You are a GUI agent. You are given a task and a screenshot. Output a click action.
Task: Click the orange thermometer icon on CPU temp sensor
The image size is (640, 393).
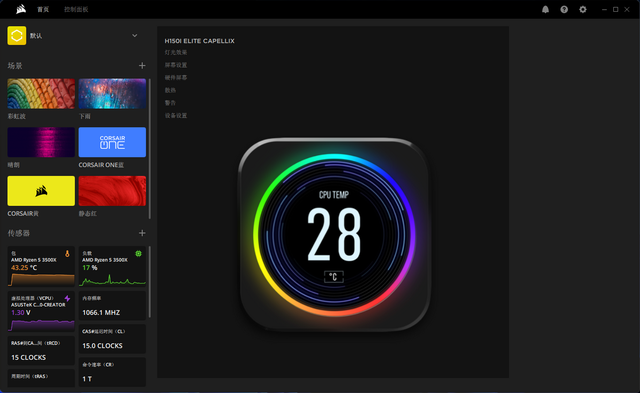point(67,253)
